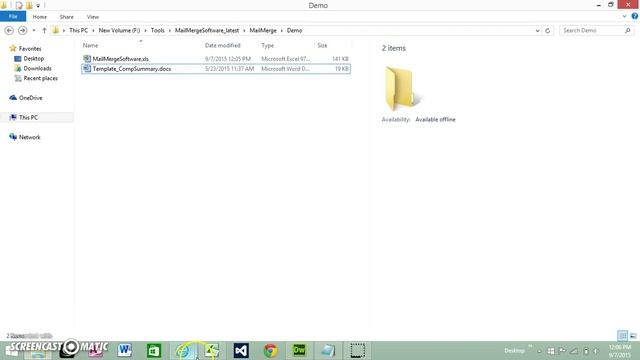Sort by Size column header
The height and width of the screenshot is (360, 640).
[x=322, y=45]
